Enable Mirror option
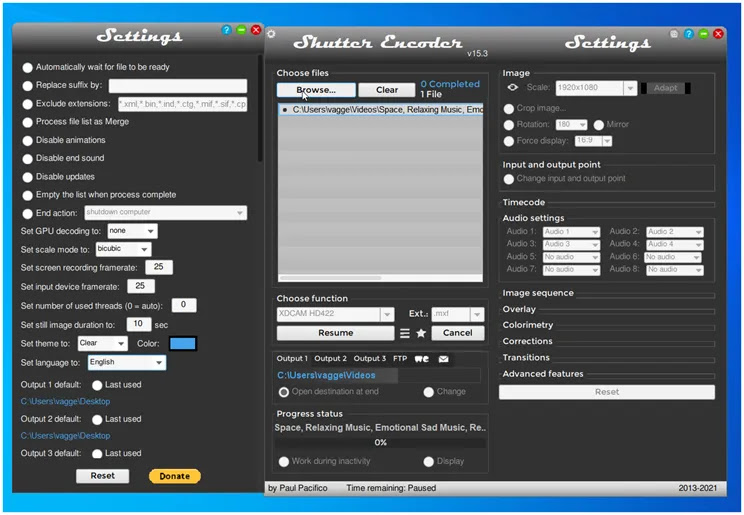This screenshot has width=744, height=515. coord(599,125)
